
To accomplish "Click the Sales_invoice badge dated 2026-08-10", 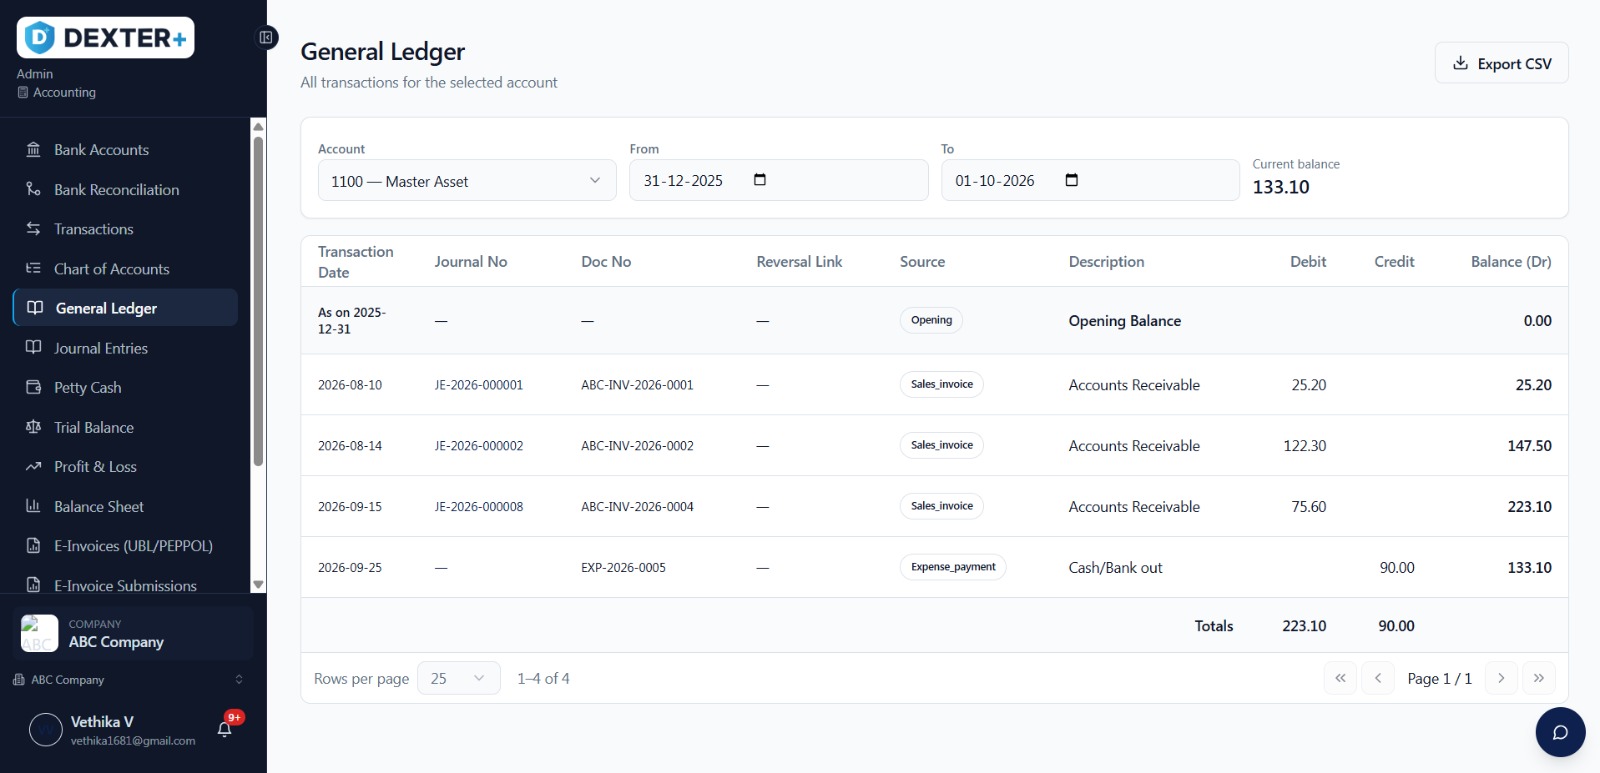I will click(942, 384).
